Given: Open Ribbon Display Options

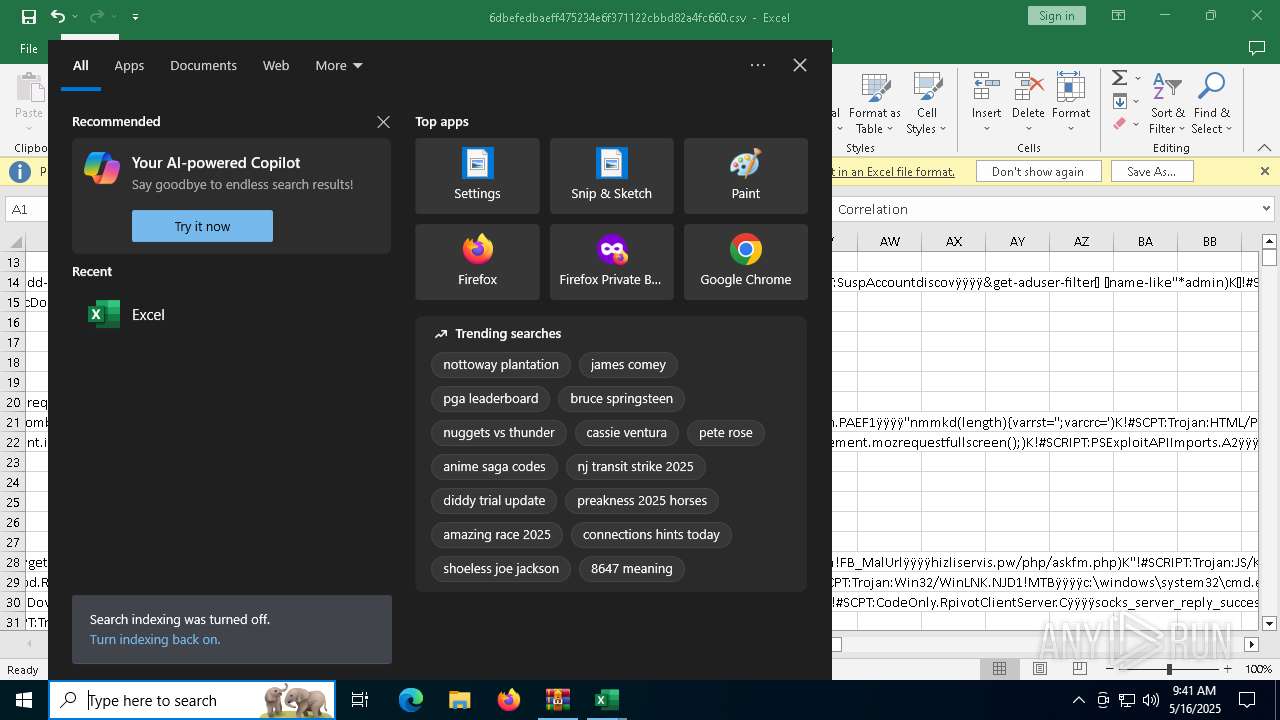Looking at the screenshot, I should click(x=1119, y=16).
